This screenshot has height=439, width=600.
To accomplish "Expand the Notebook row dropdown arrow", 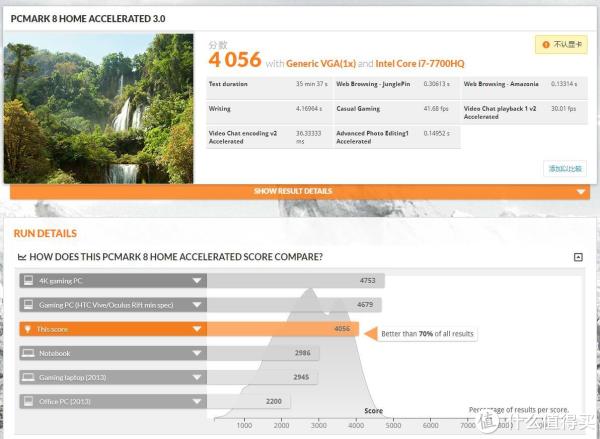I will coord(197,353).
